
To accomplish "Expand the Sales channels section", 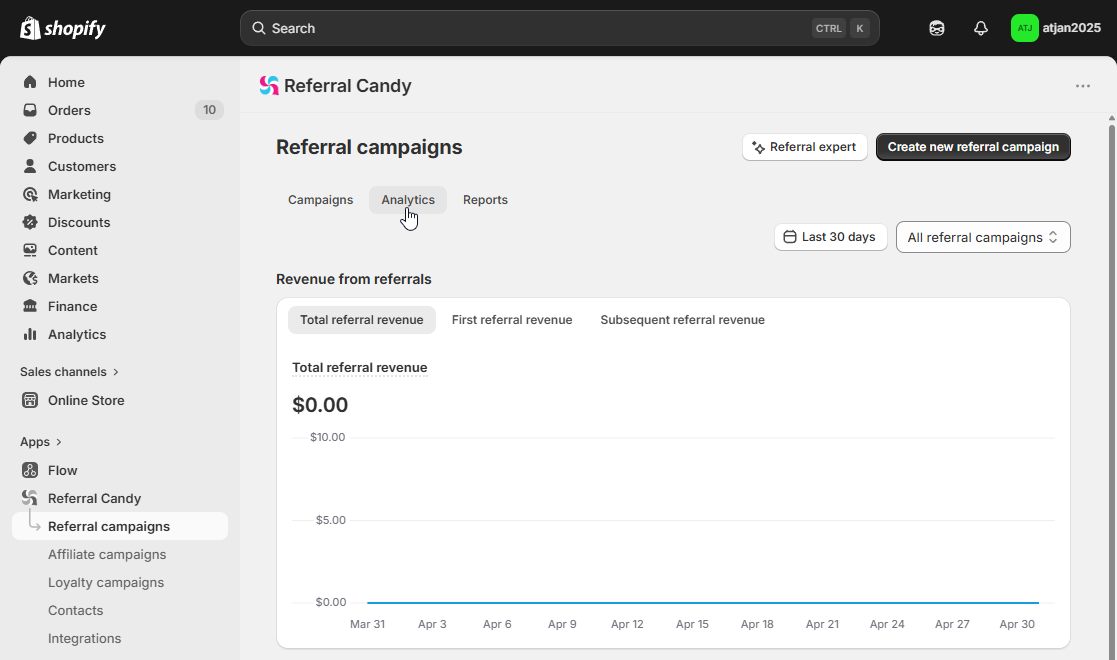I will (70, 371).
